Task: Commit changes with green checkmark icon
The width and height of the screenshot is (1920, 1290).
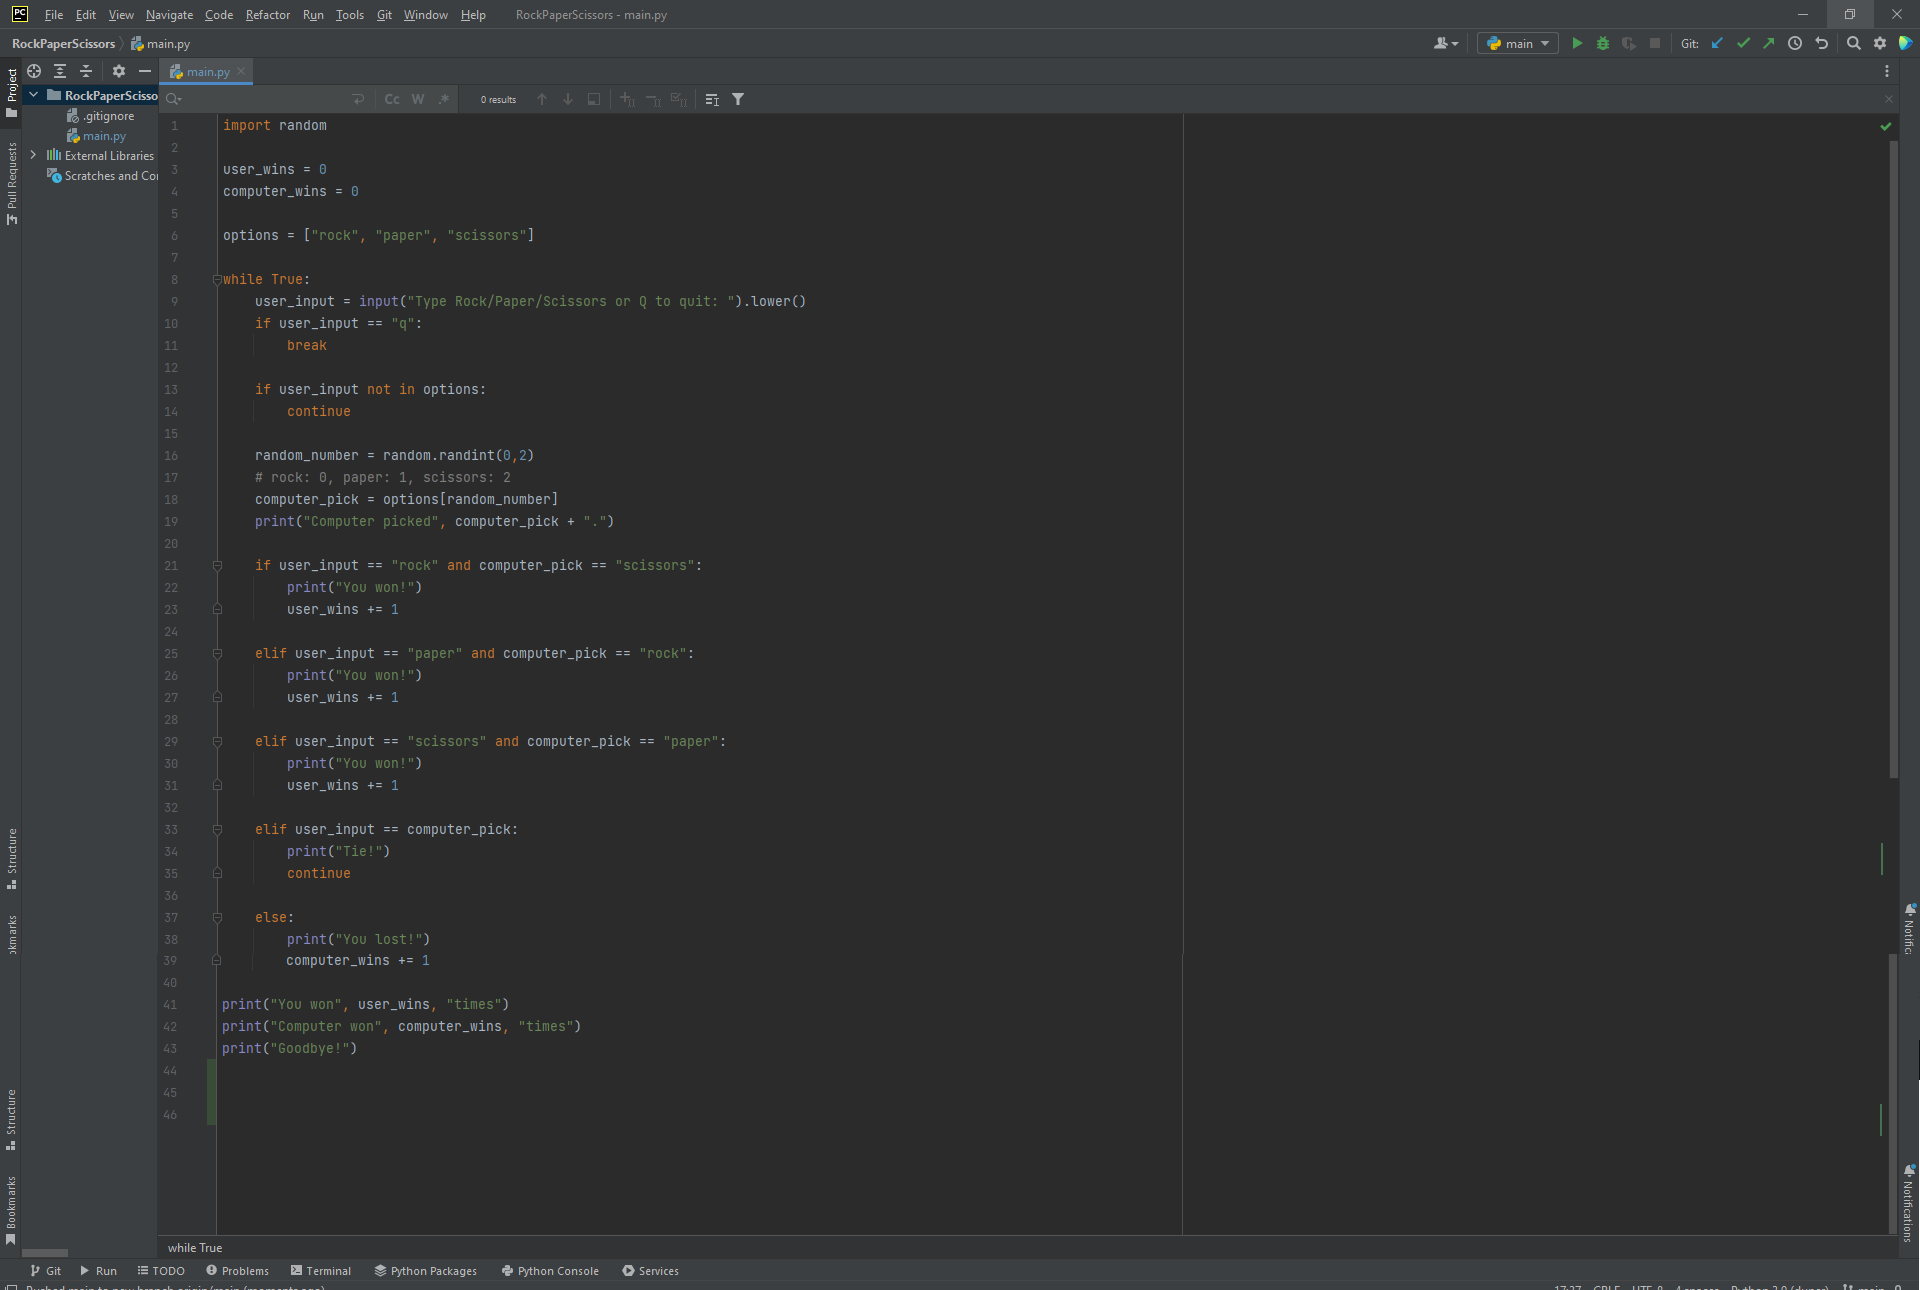Action: (x=1744, y=43)
